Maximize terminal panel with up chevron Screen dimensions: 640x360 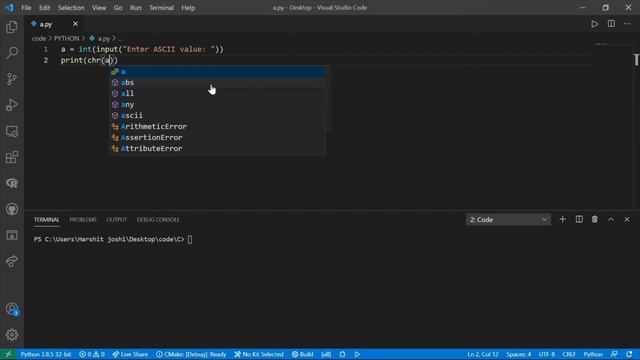click(x=611, y=220)
